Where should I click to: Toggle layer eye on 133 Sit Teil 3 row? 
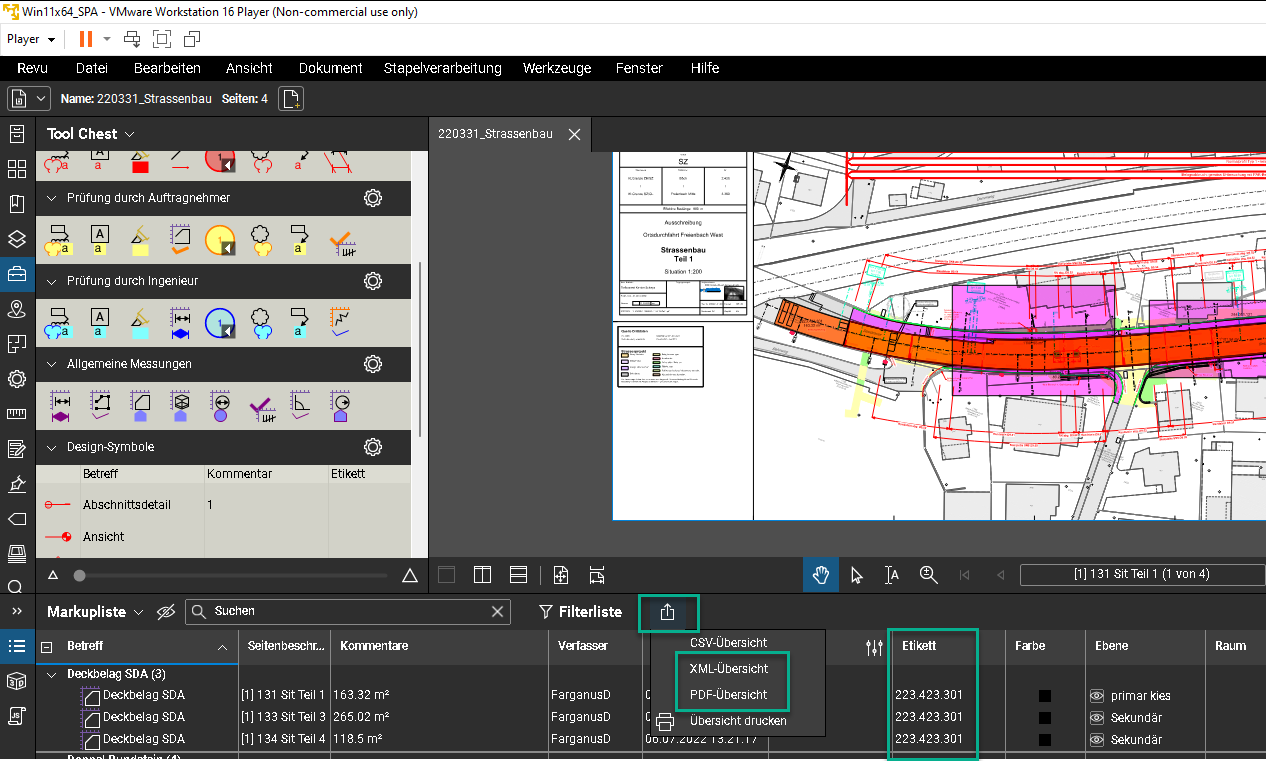click(1097, 718)
